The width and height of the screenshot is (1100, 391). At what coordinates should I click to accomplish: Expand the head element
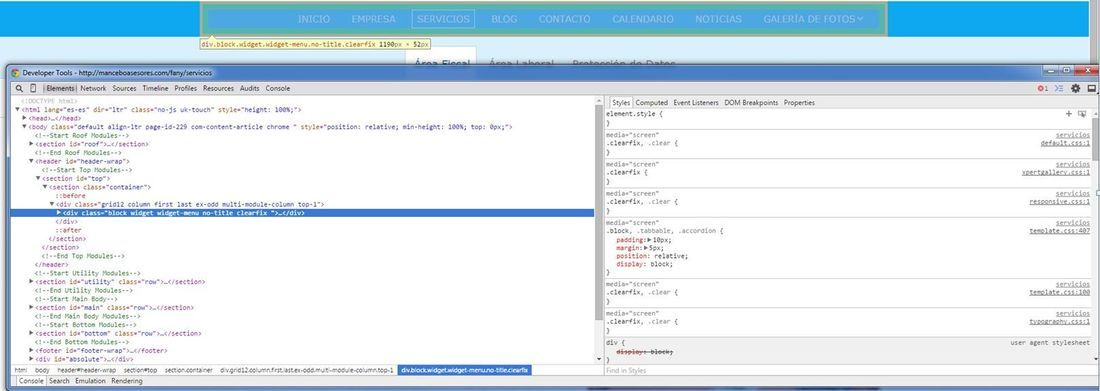coord(25,118)
